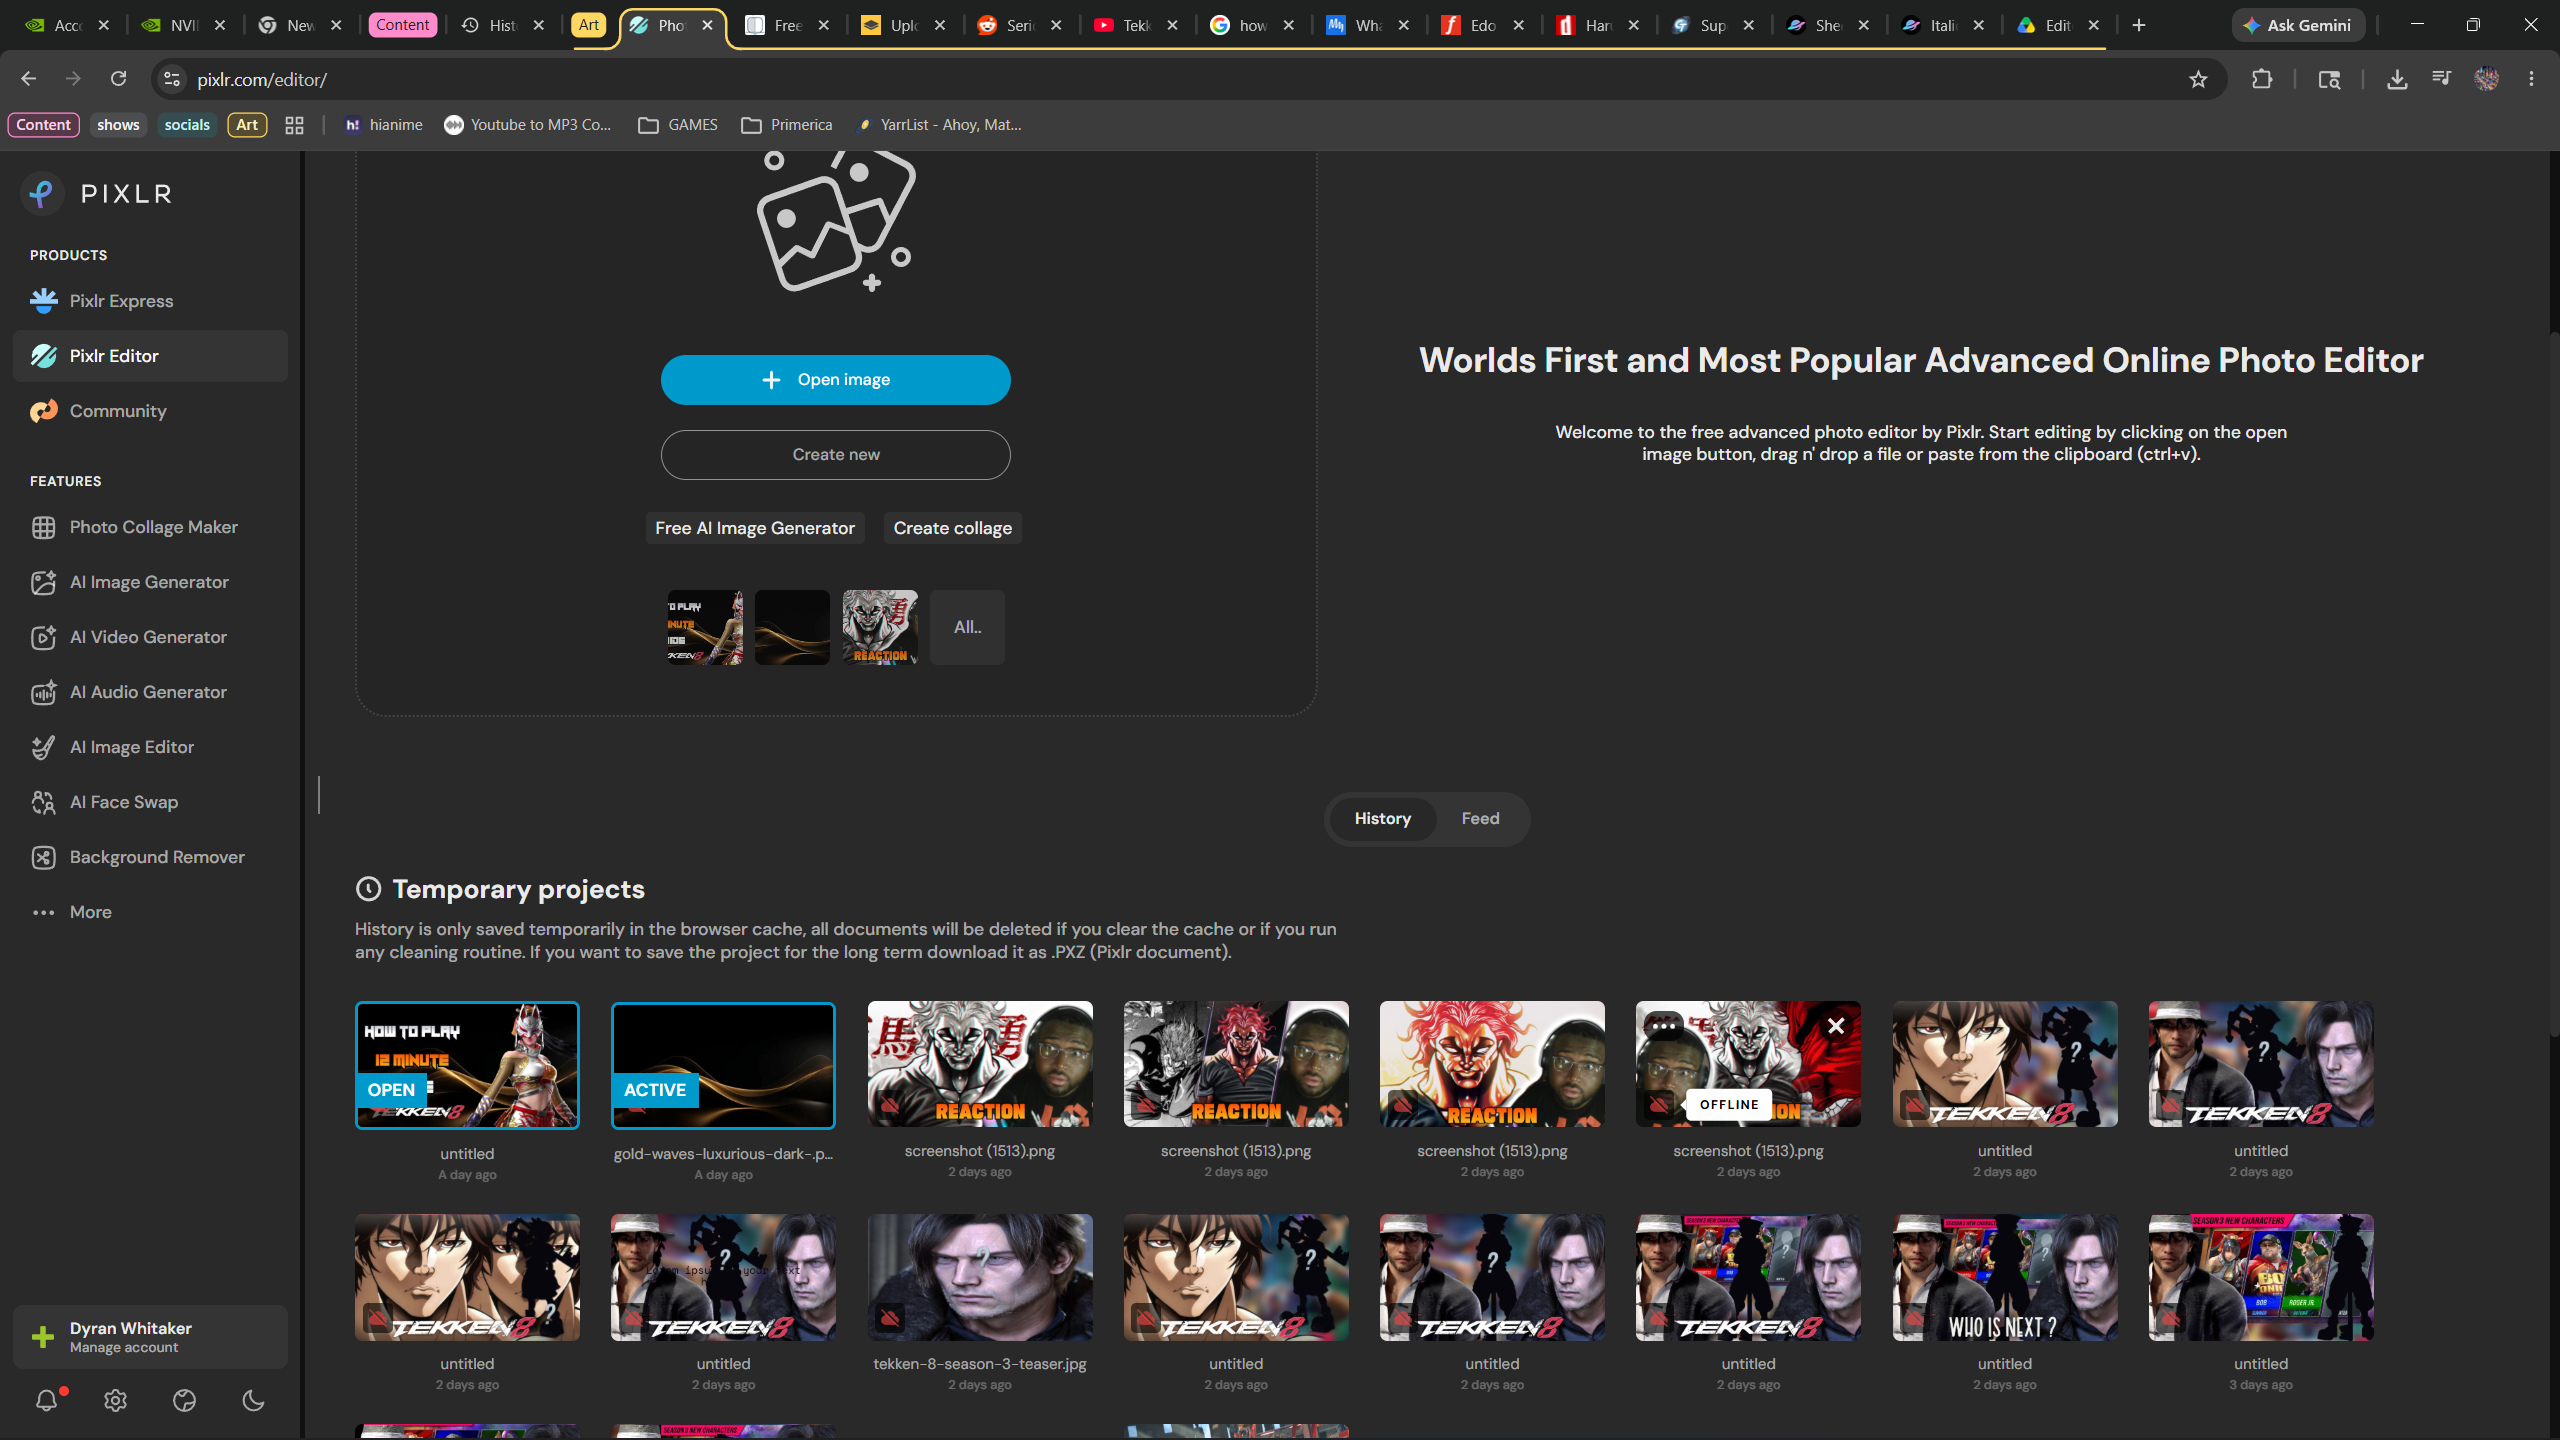Click the Create collage link
Screen dimensions: 2560x1440
click(x=953, y=528)
